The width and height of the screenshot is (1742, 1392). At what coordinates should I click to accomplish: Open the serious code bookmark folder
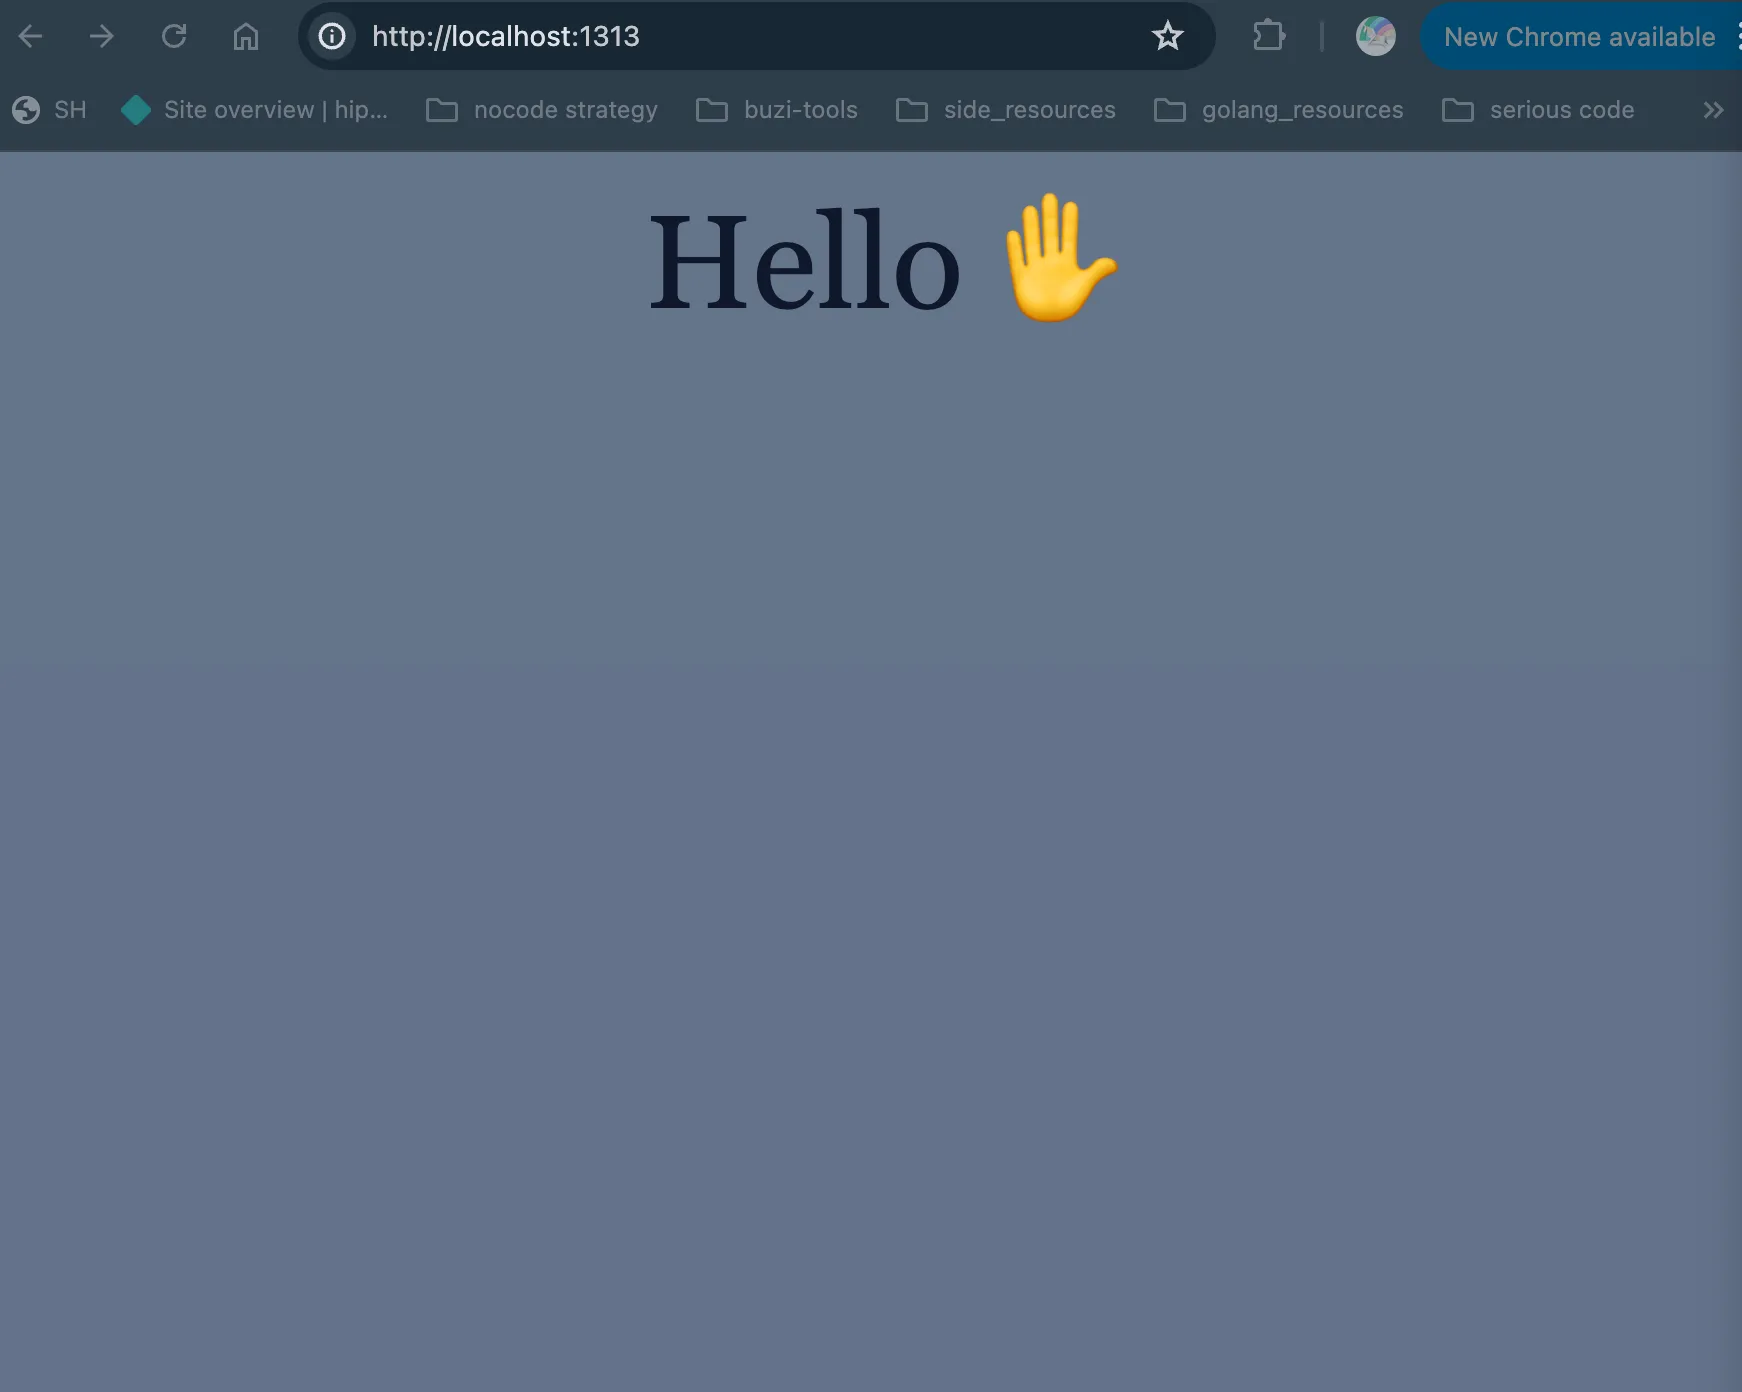point(1538,110)
